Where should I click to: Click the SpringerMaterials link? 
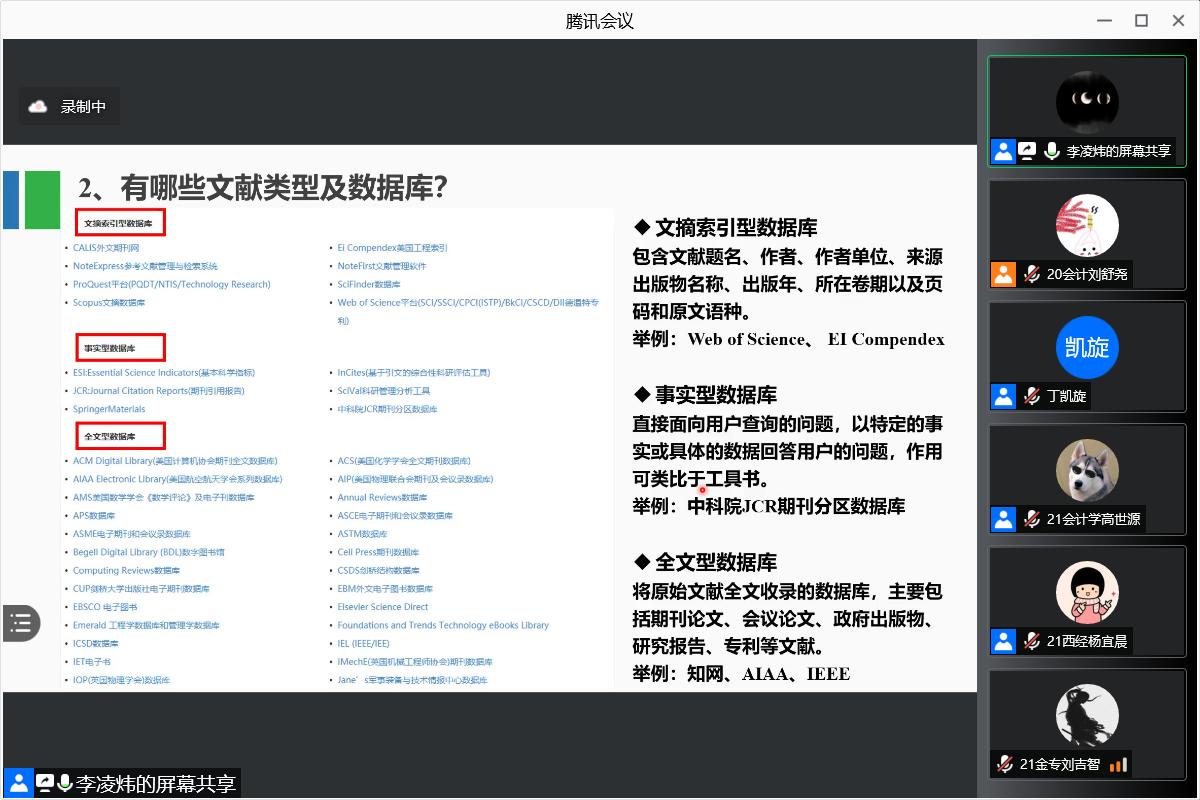pos(109,409)
